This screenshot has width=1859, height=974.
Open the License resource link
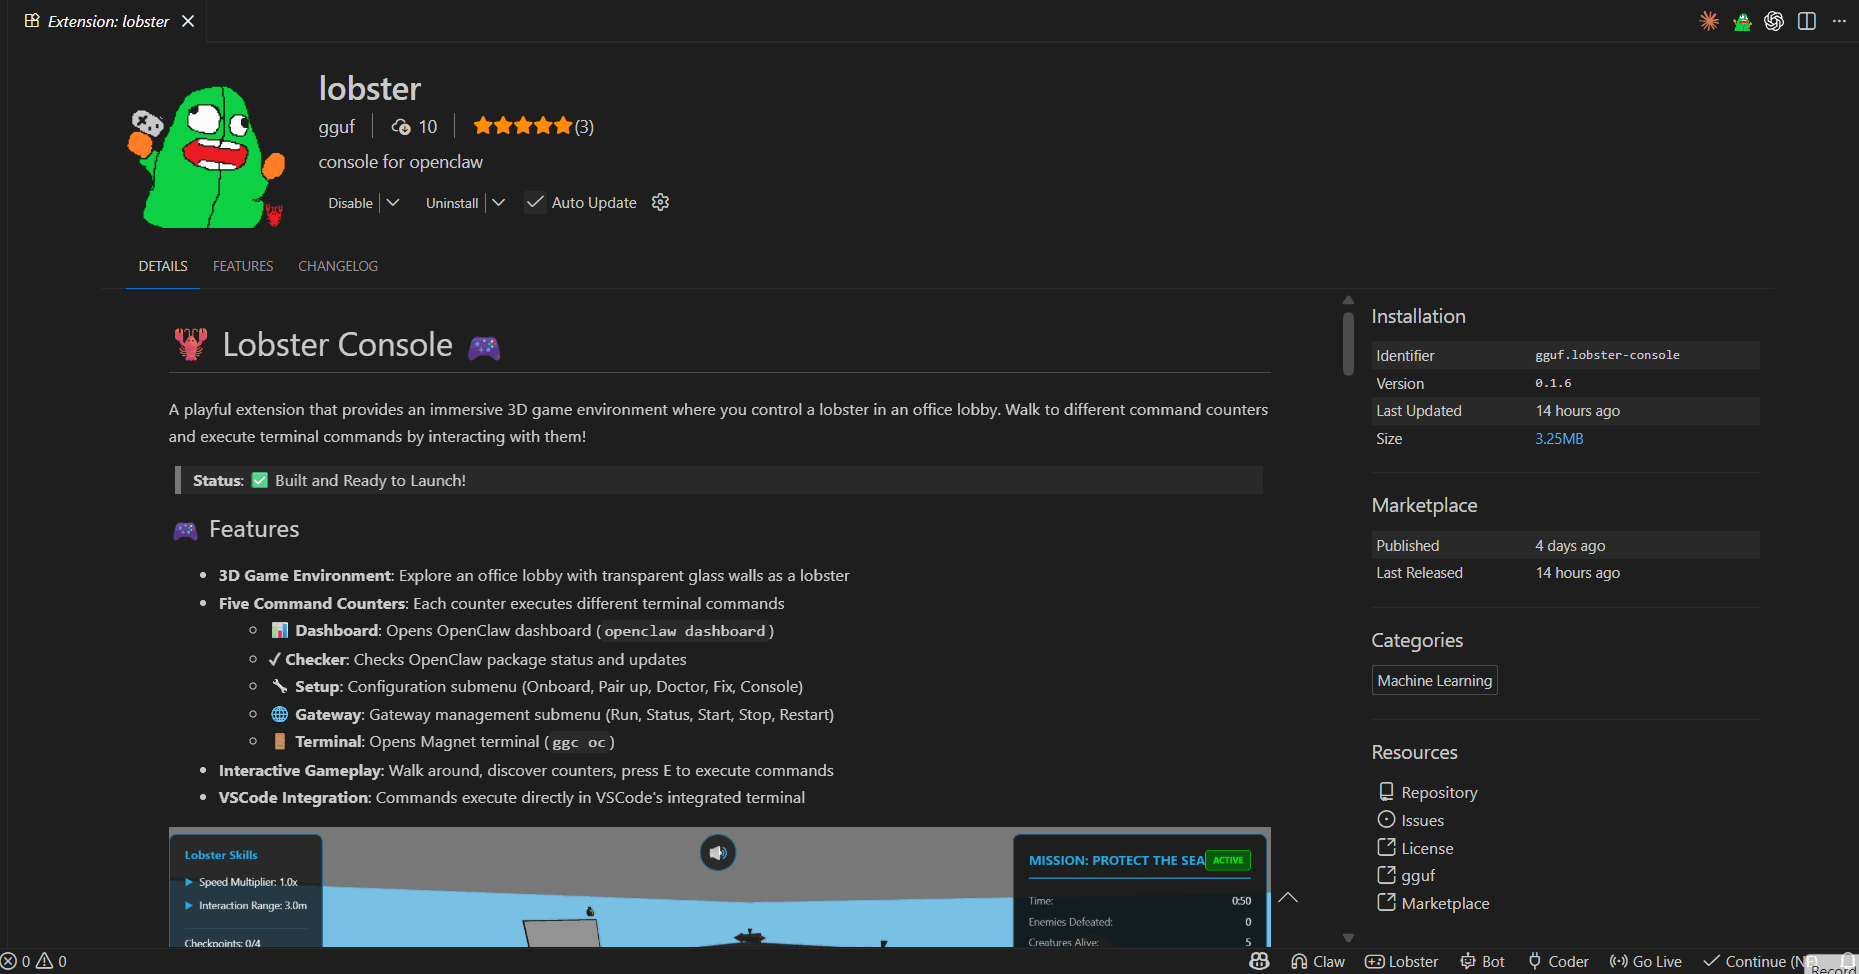point(1427,848)
